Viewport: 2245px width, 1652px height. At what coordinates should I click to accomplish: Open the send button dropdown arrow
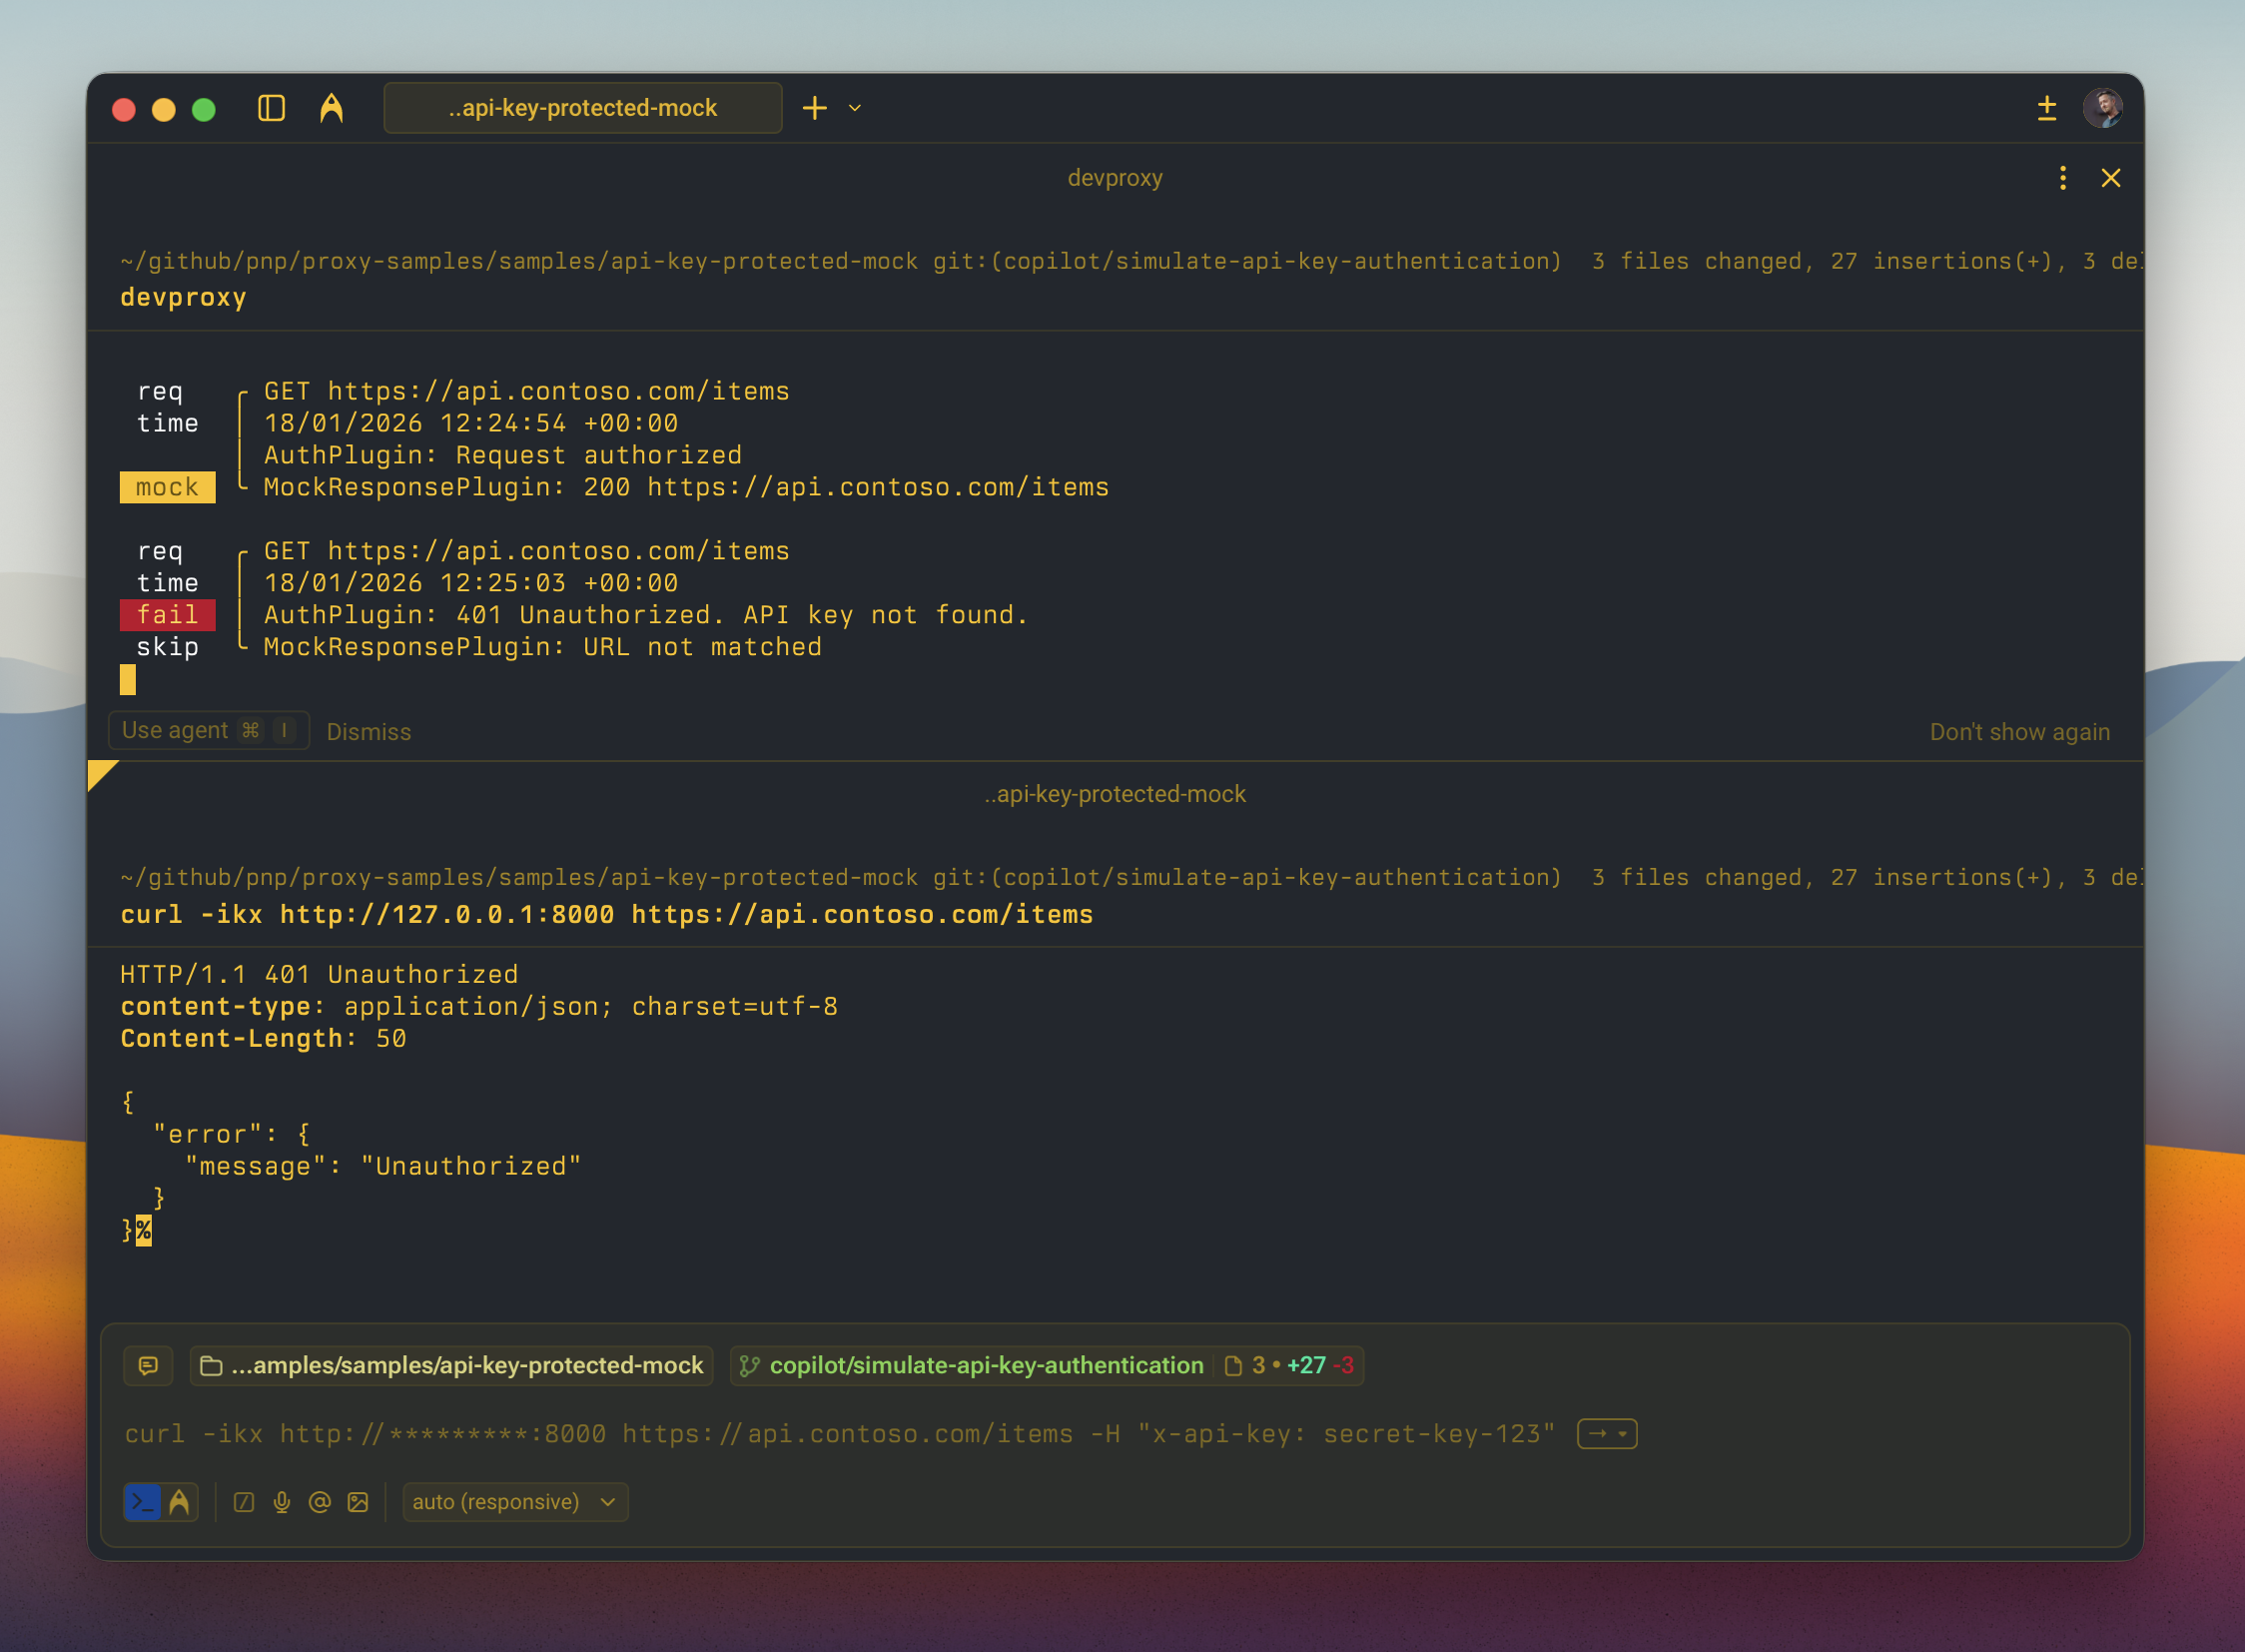[x=1621, y=1433]
